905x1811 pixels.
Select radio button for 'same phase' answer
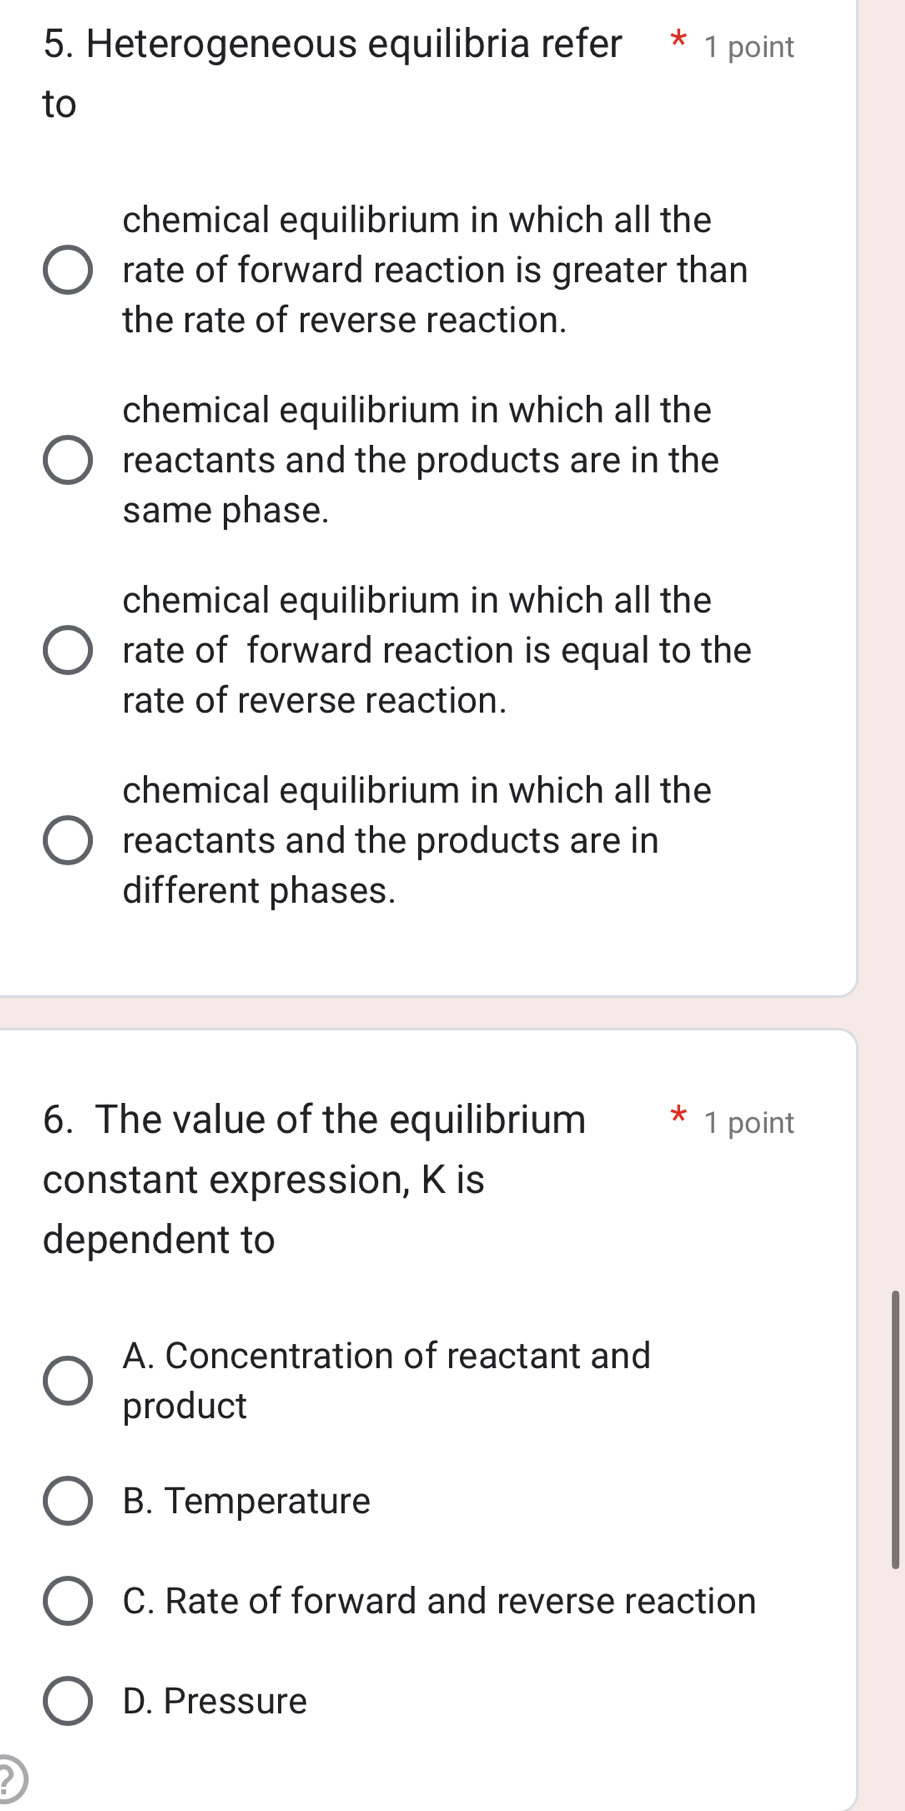(x=68, y=460)
